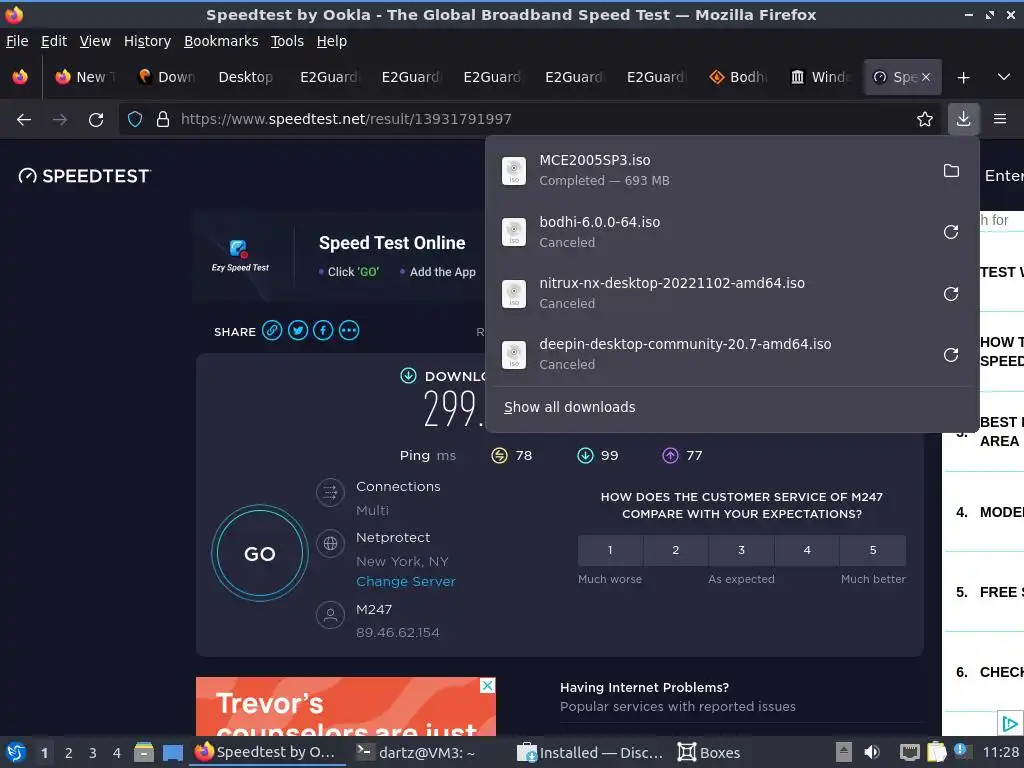Click the padlock site info icon

point(163,119)
